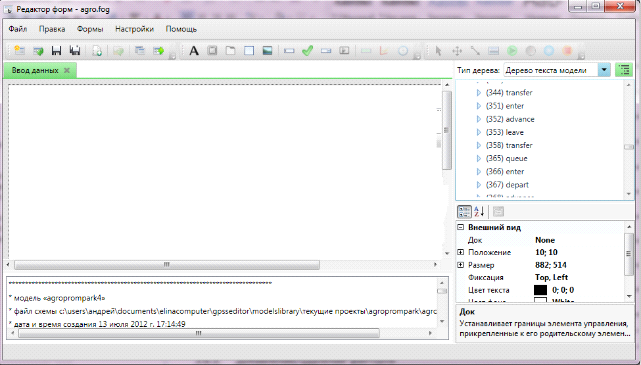The width and height of the screenshot is (641, 365).
Task: Click the light blue circle toolbar icon
Action: [x=549, y=51]
